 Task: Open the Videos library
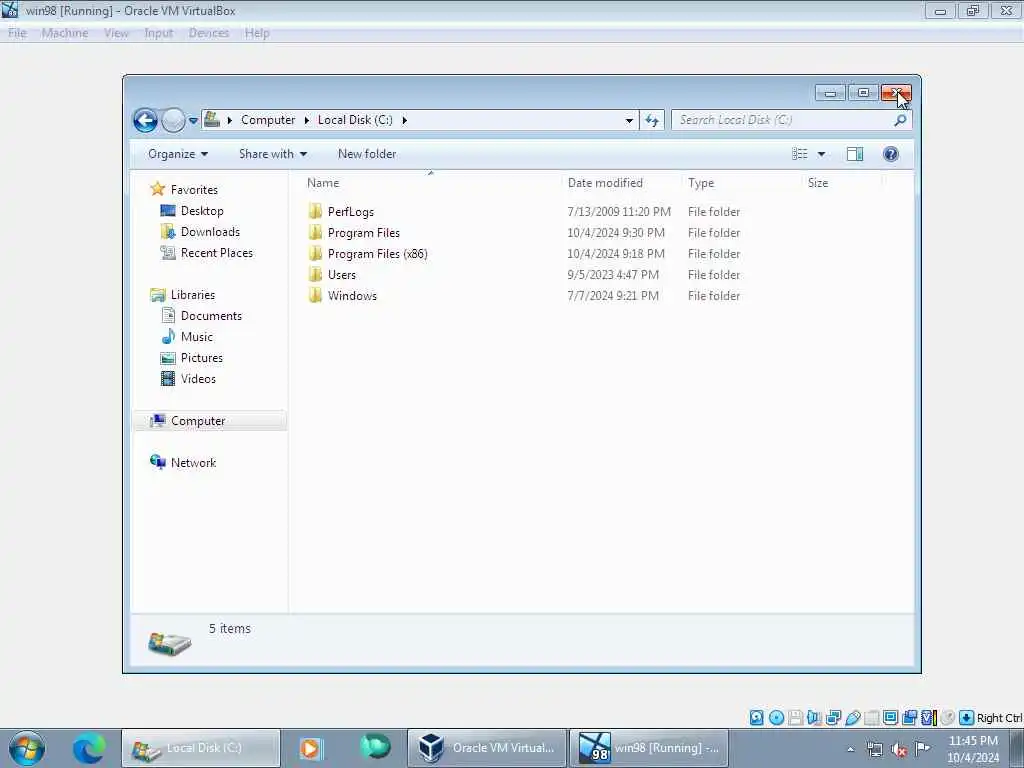[x=198, y=378]
